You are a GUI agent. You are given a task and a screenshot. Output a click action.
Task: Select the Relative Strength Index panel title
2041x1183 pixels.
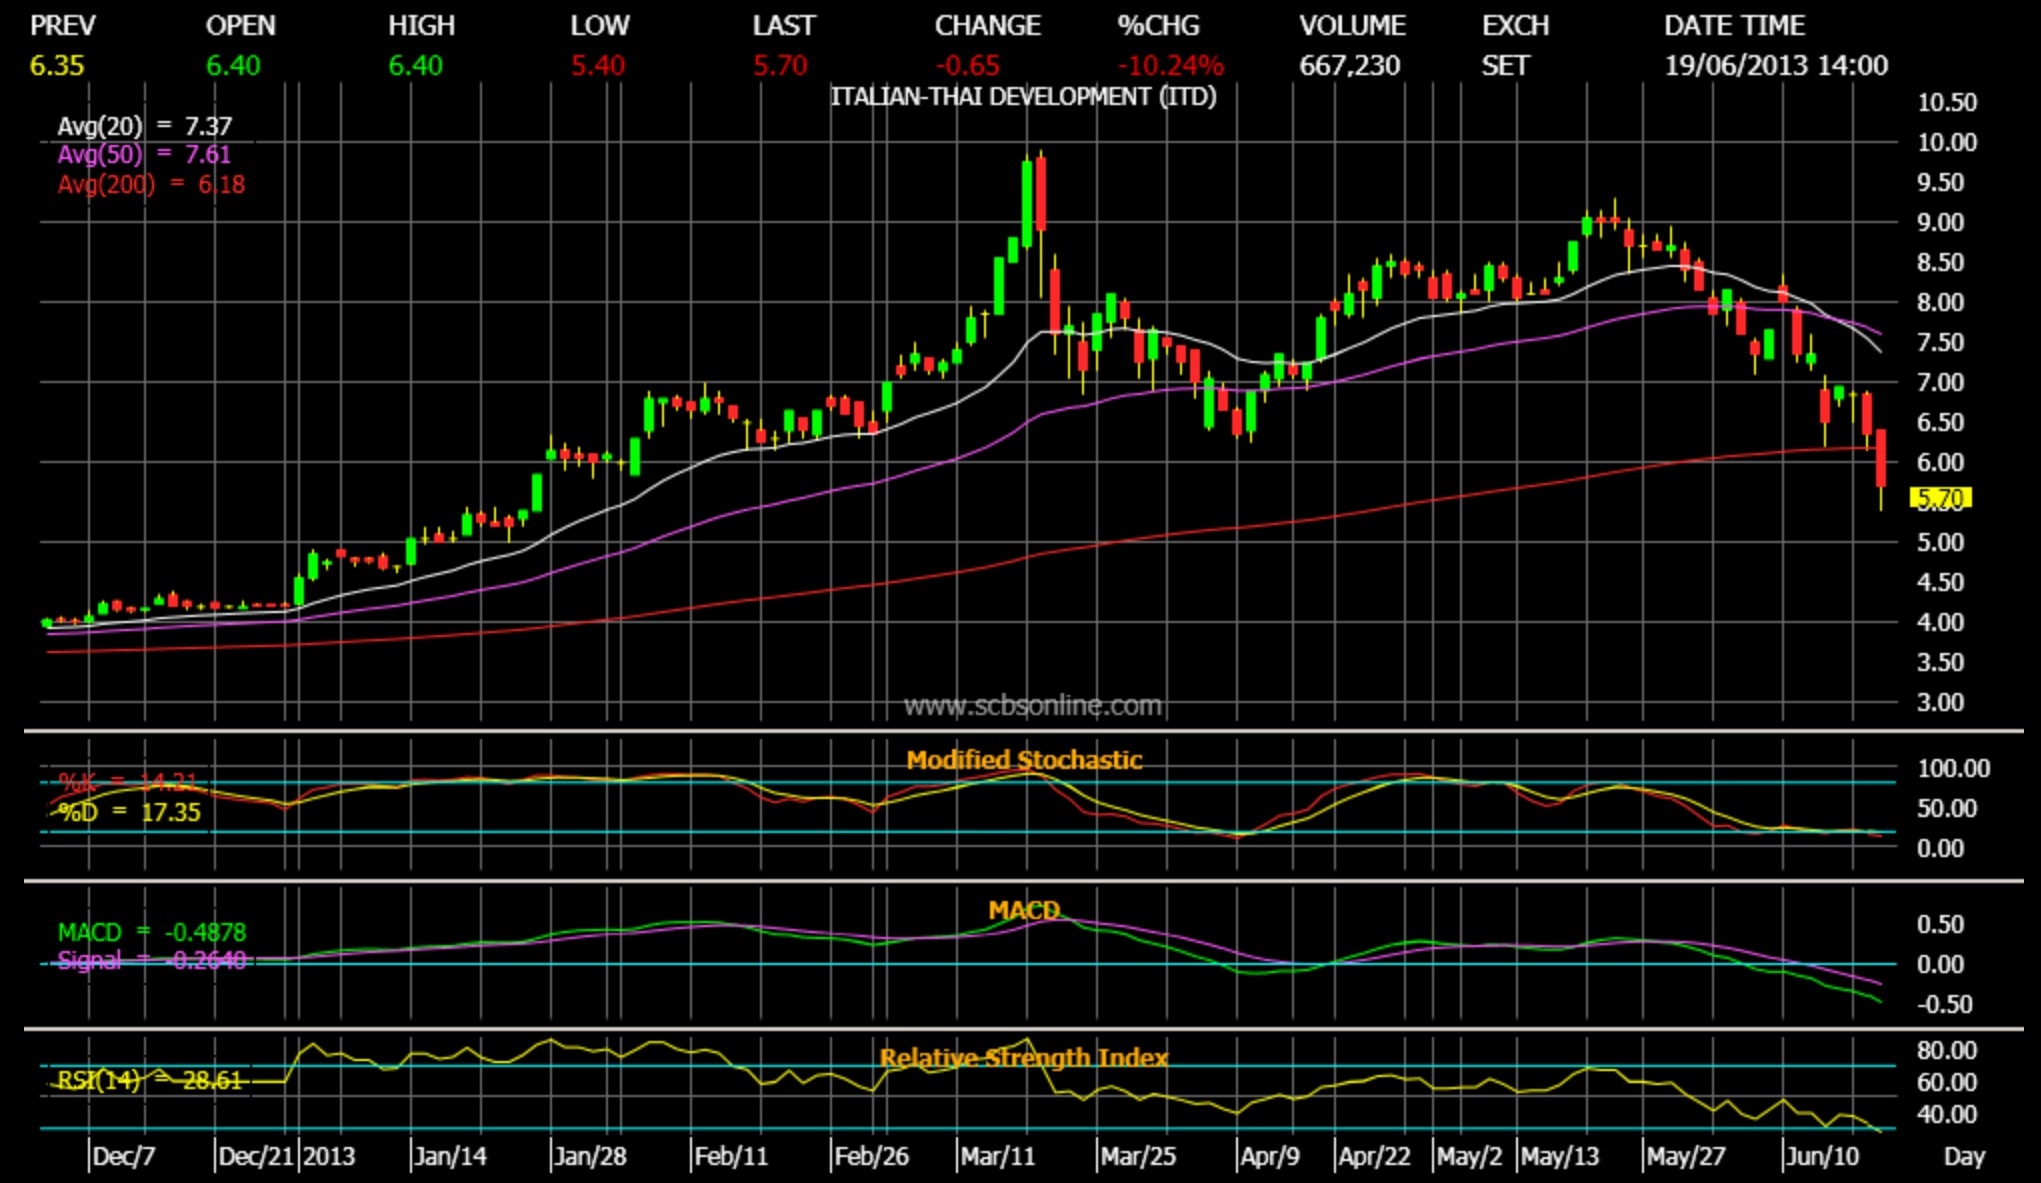[x=1024, y=1058]
